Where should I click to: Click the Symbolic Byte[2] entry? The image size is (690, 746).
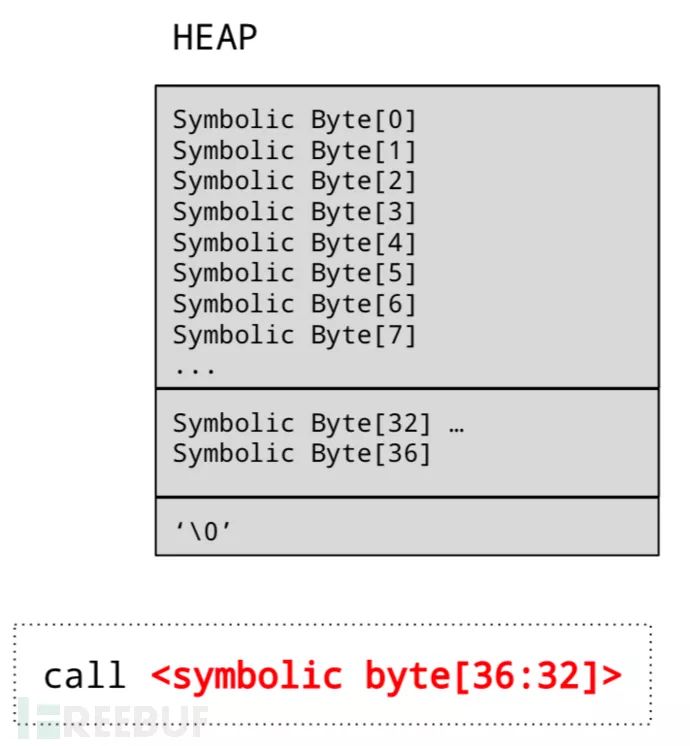click(294, 182)
